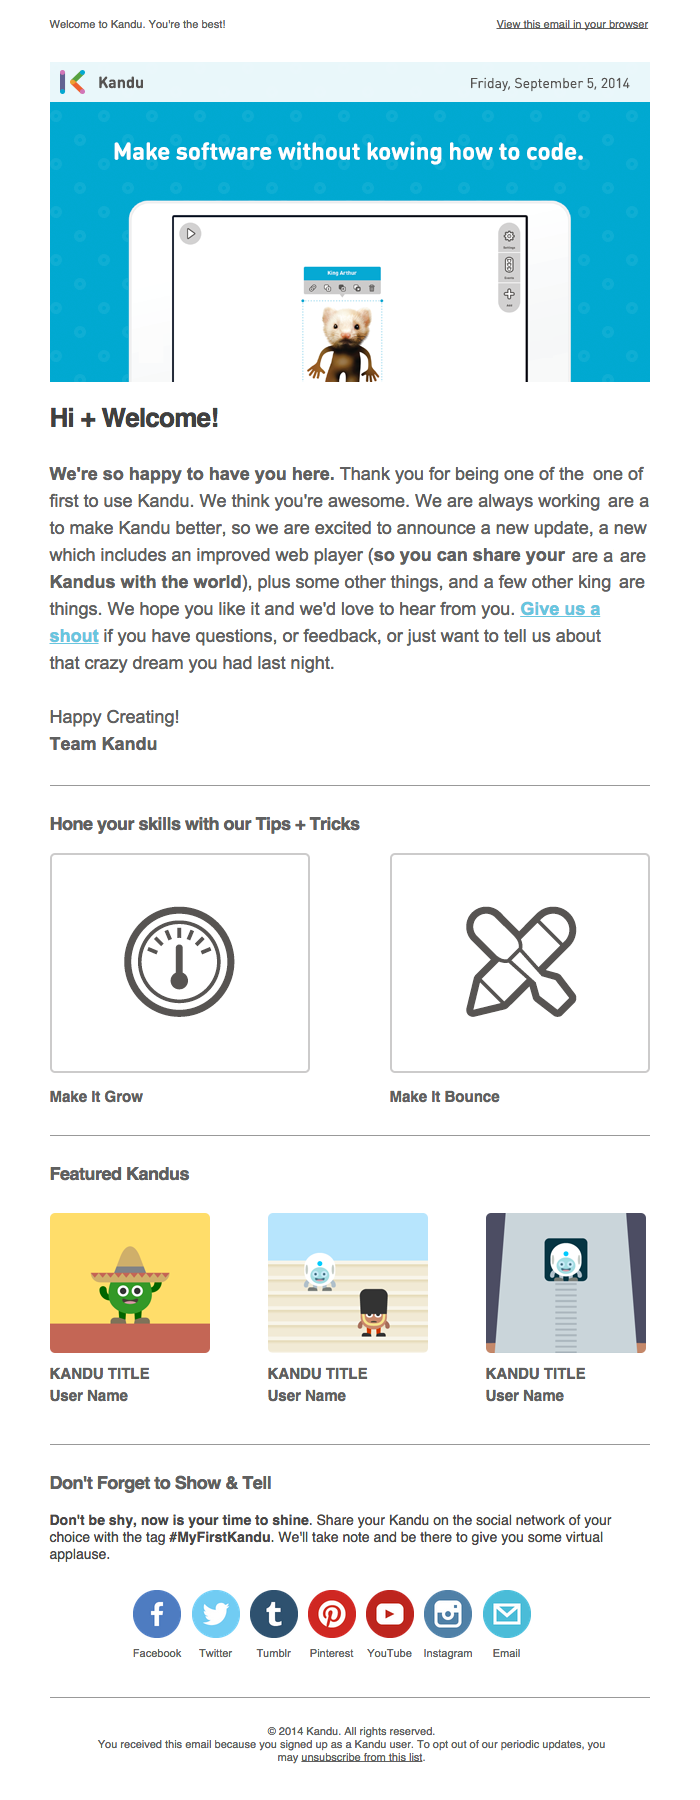Click the trash icon above the ferret character
The image size is (700, 1800).
pos(372,288)
